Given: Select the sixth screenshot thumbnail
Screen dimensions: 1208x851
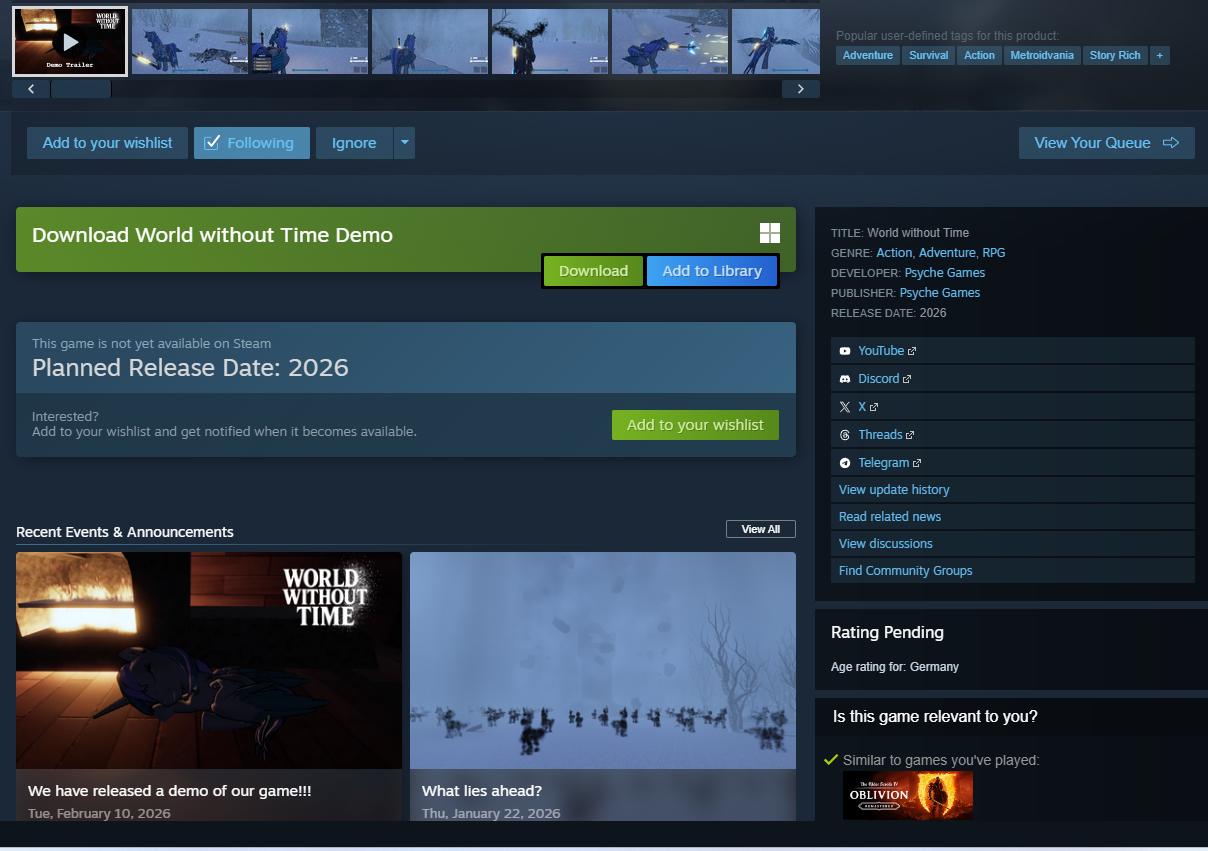Looking at the screenshot, I should click(670, 42).
